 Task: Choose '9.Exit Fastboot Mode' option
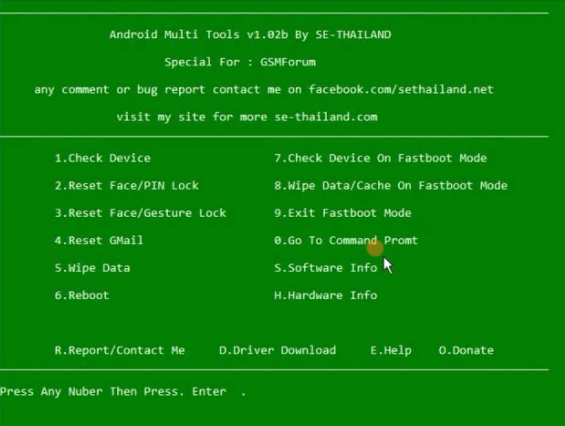(x=343, y=213)
